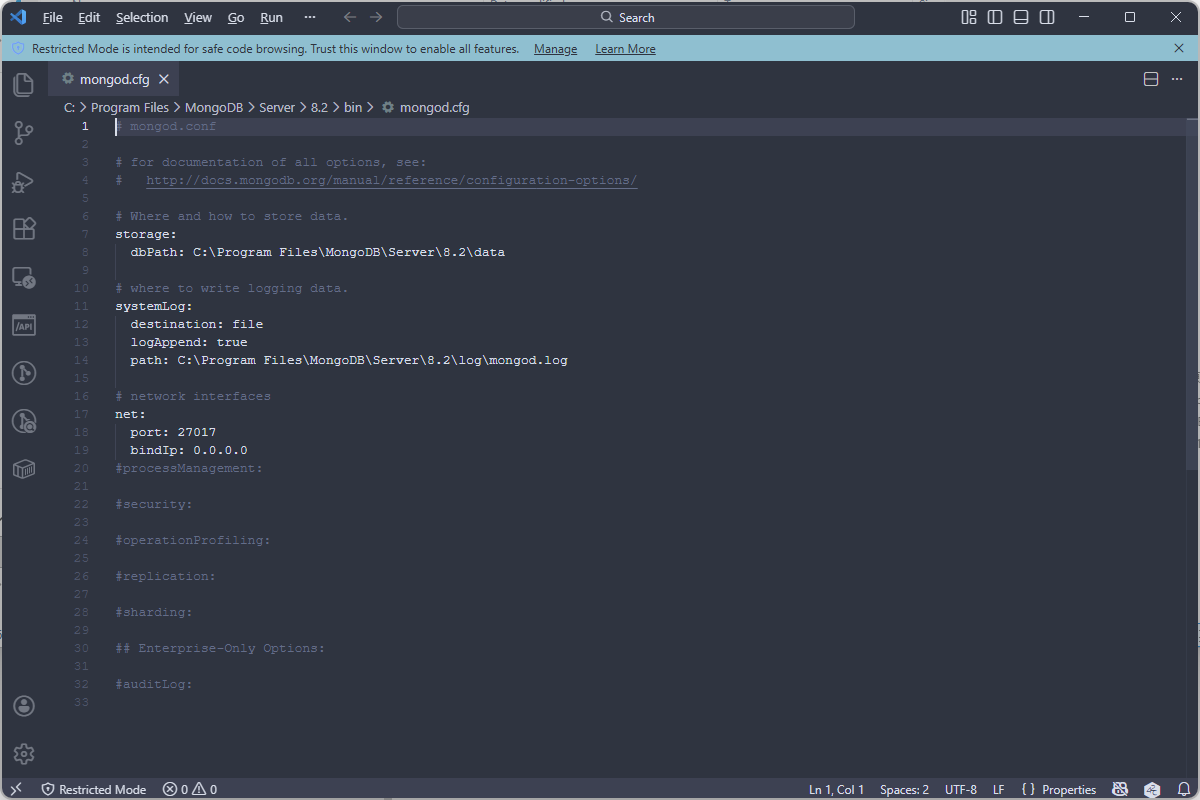Screen dimensions: 1200x800
Task: Select indentation via Spaces: 2
Action: [x=904, y=789]
